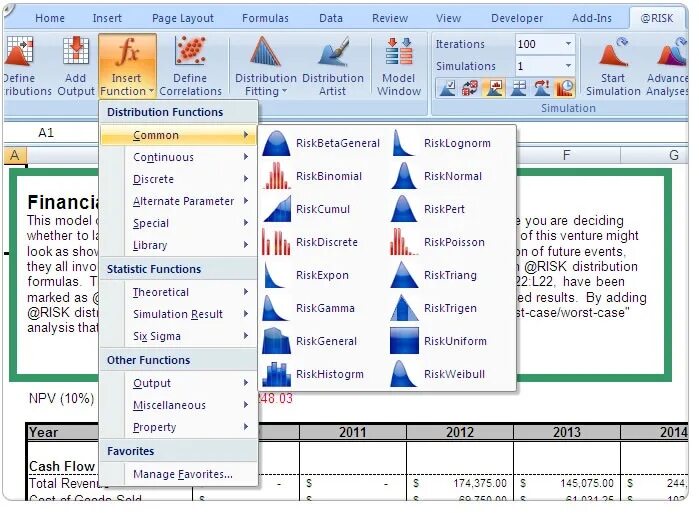
Task: Insert the RiskBinomial distribution
Action: (x=321, y=176)
